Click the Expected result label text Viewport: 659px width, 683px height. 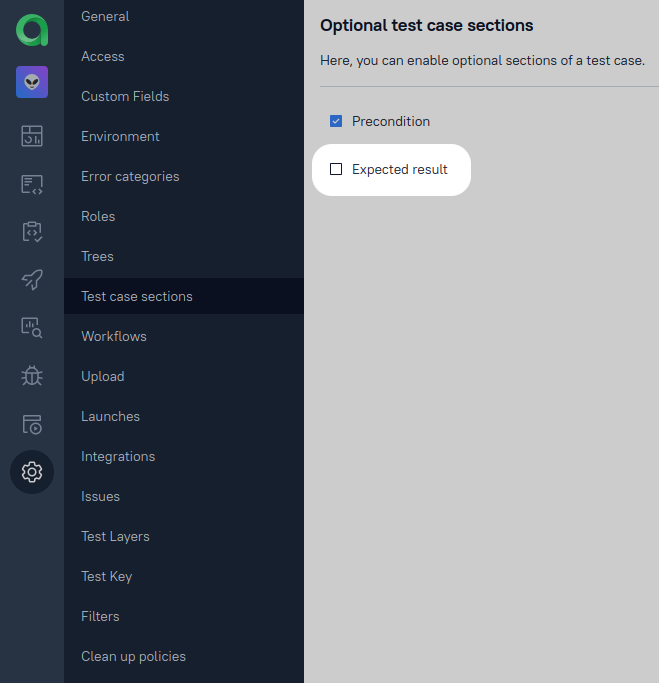(x=399, y=169)
